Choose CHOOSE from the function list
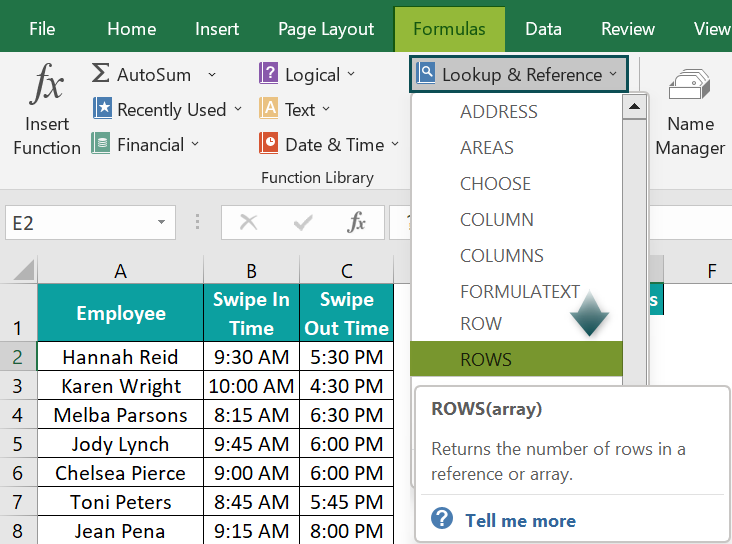Image resolution: width=732 pixels, height=544 pixels. pyautogui.click(x=516, y=184)
